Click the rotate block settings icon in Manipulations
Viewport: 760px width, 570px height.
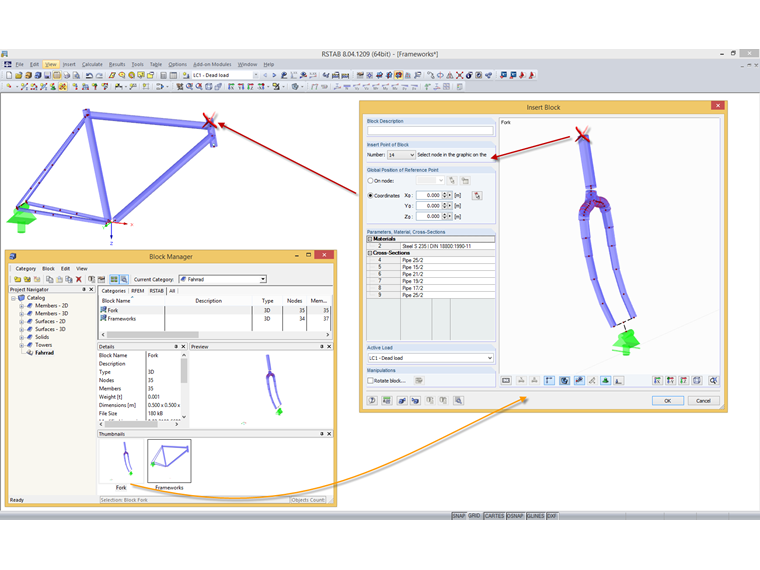[419, 380]
